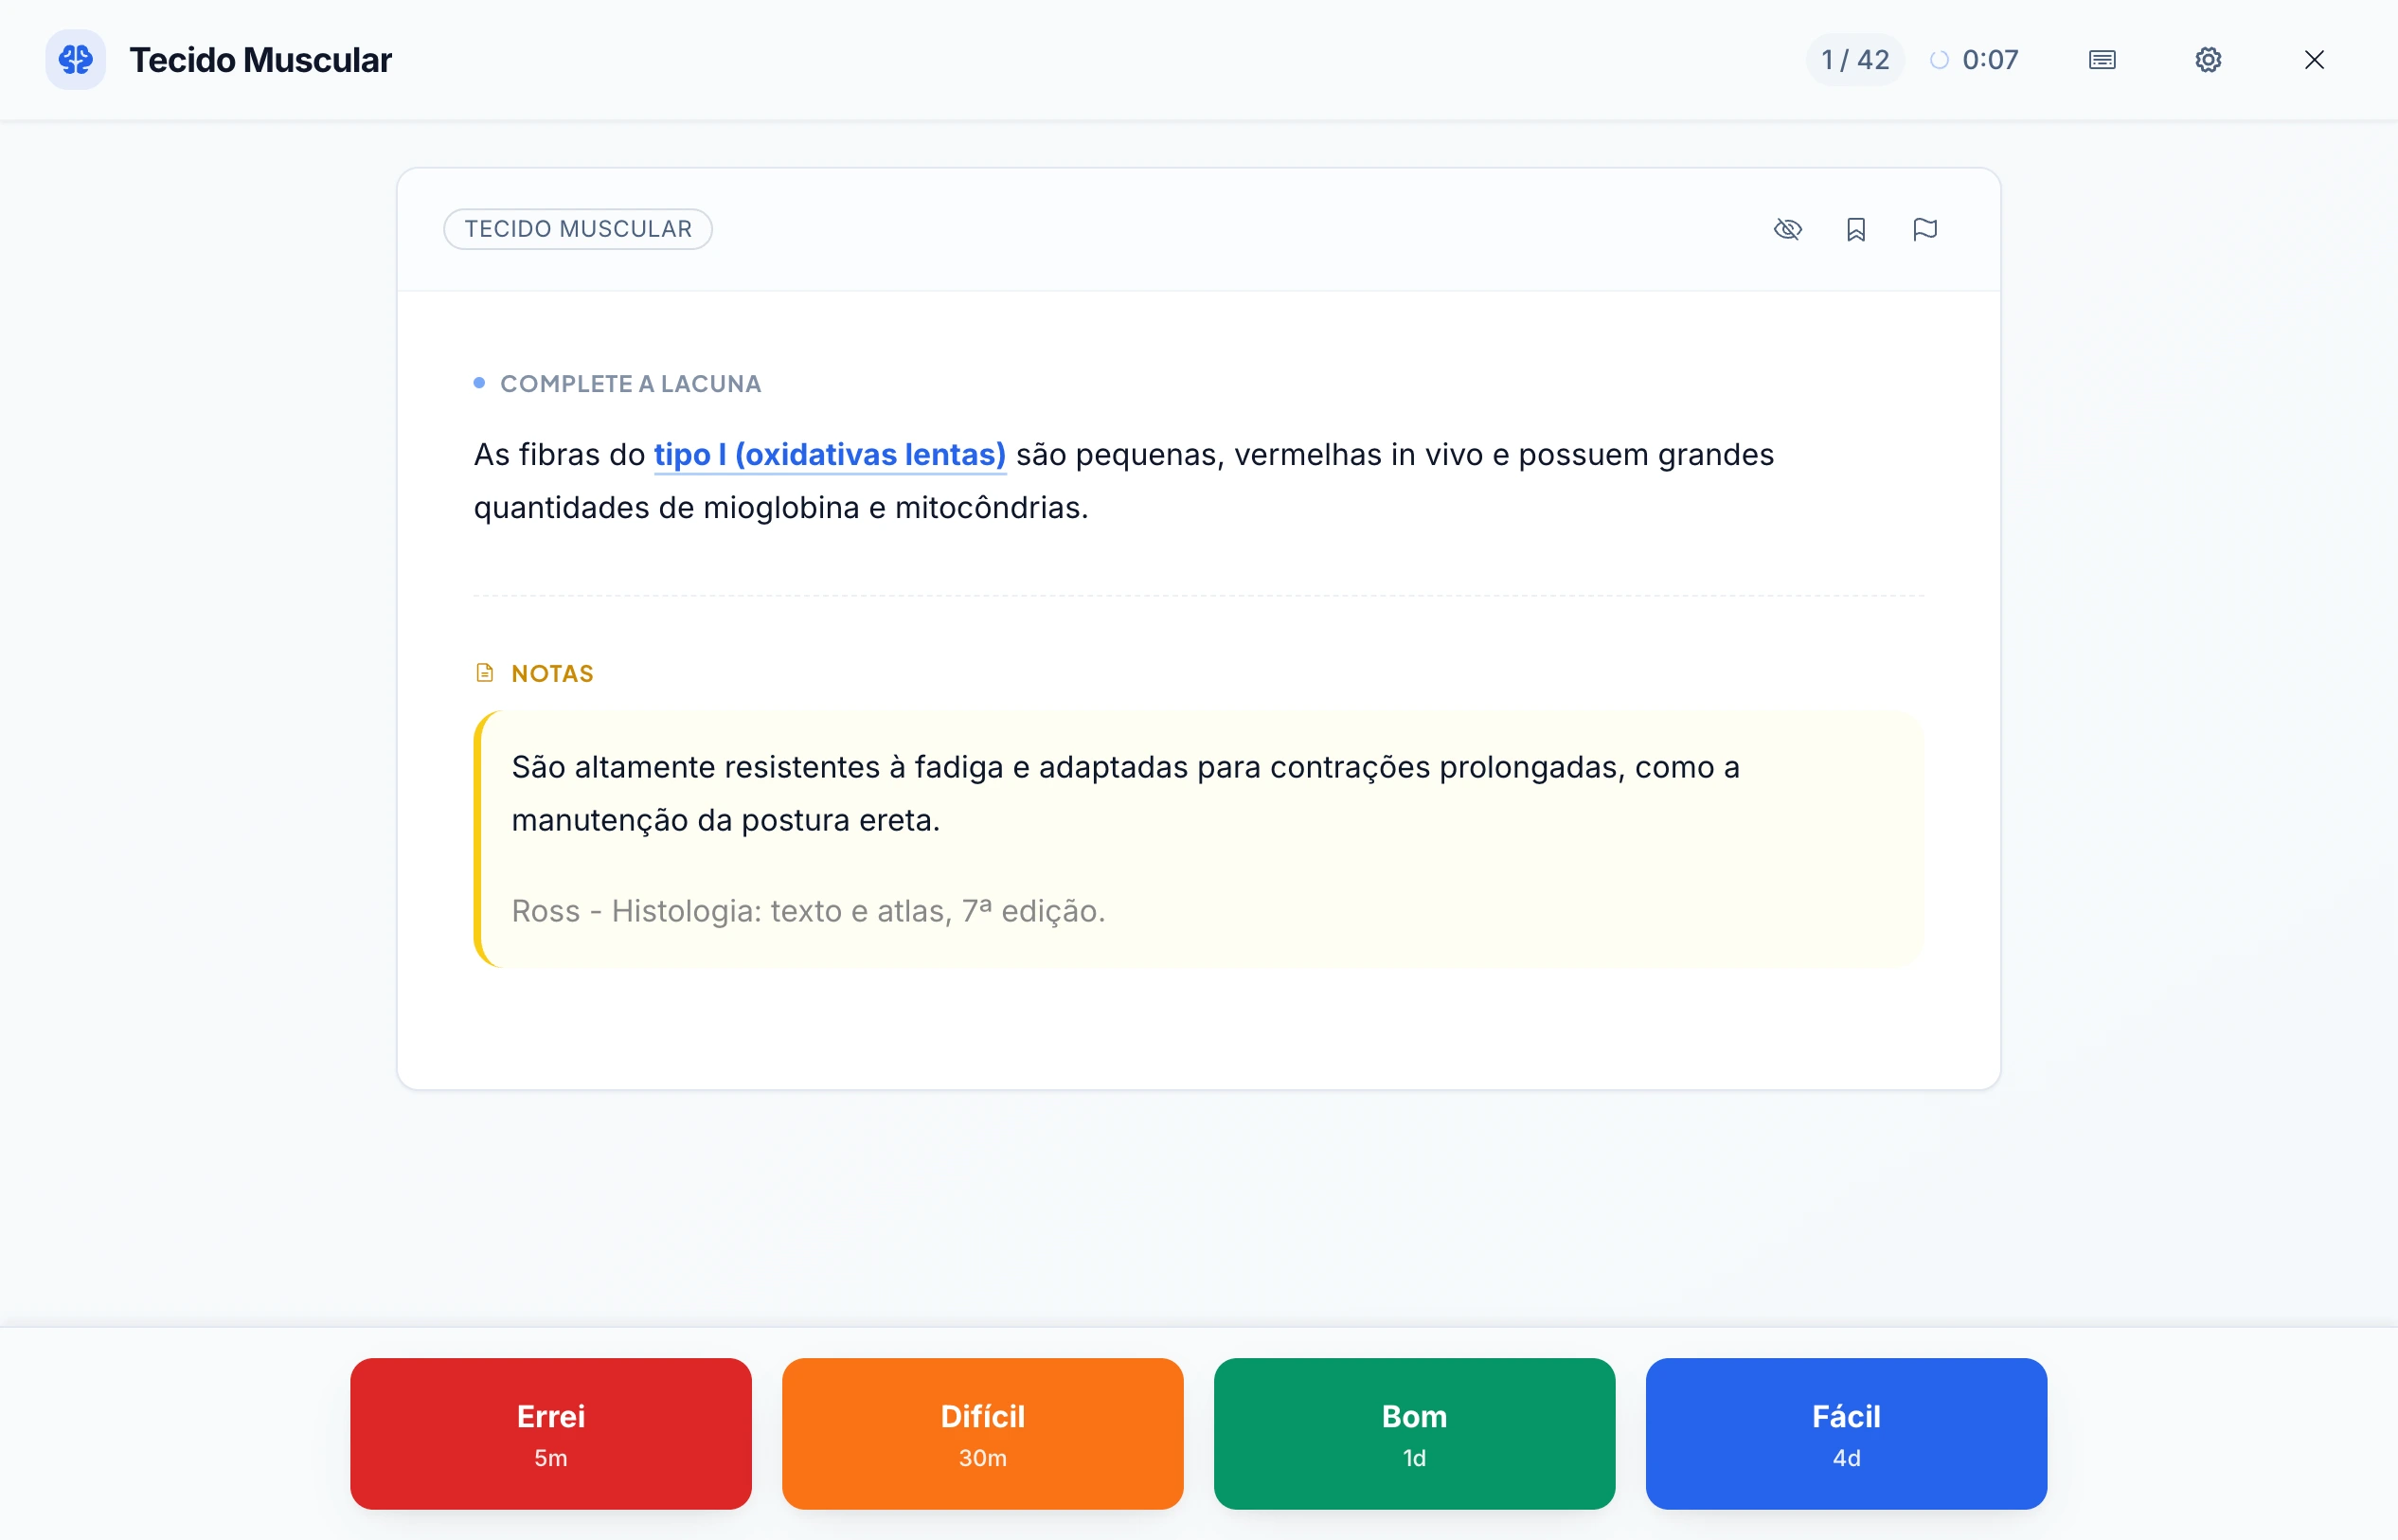Expand the NOTAS section header
The width and height of the screenshot is (2398, 1540).
pyautogui.click(x=551, y=672)
